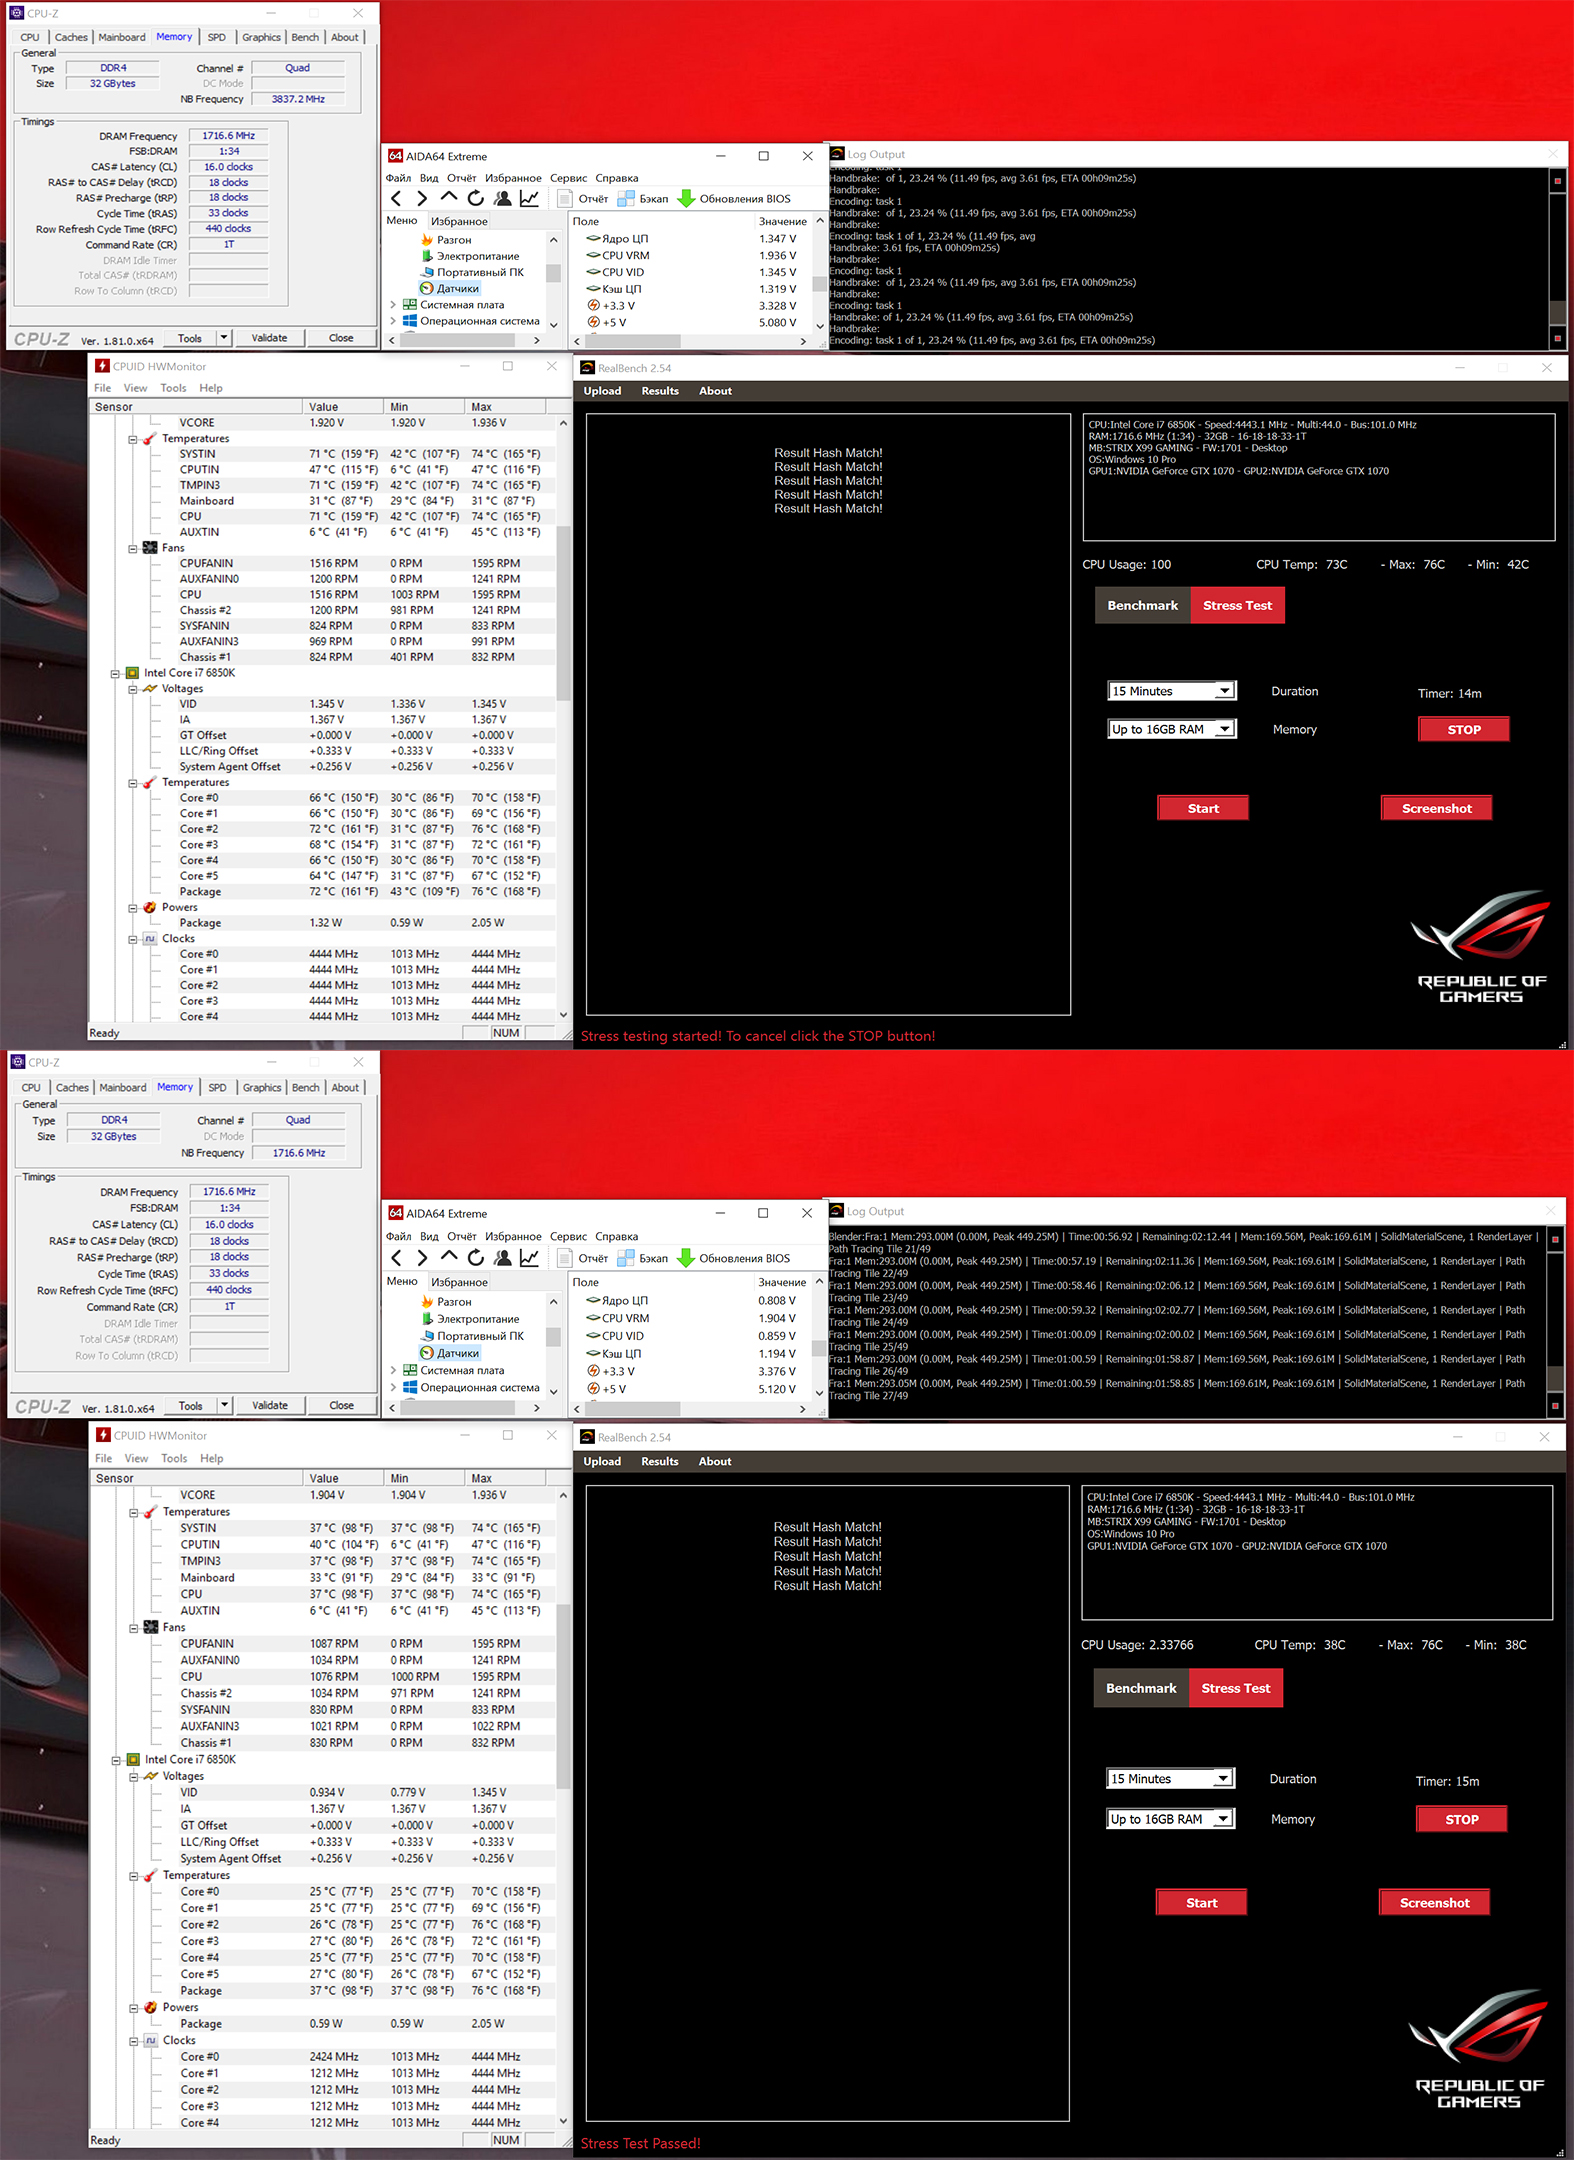Image resolution: width=1574 pixels, height=2160 pixels.
Task: Click Screenshot in the lower RealBench window
Action: [1434, 1902]
